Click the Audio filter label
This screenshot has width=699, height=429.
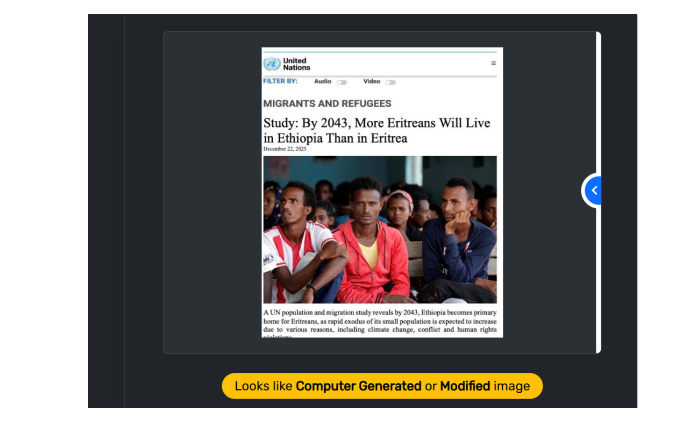(322, 81)
